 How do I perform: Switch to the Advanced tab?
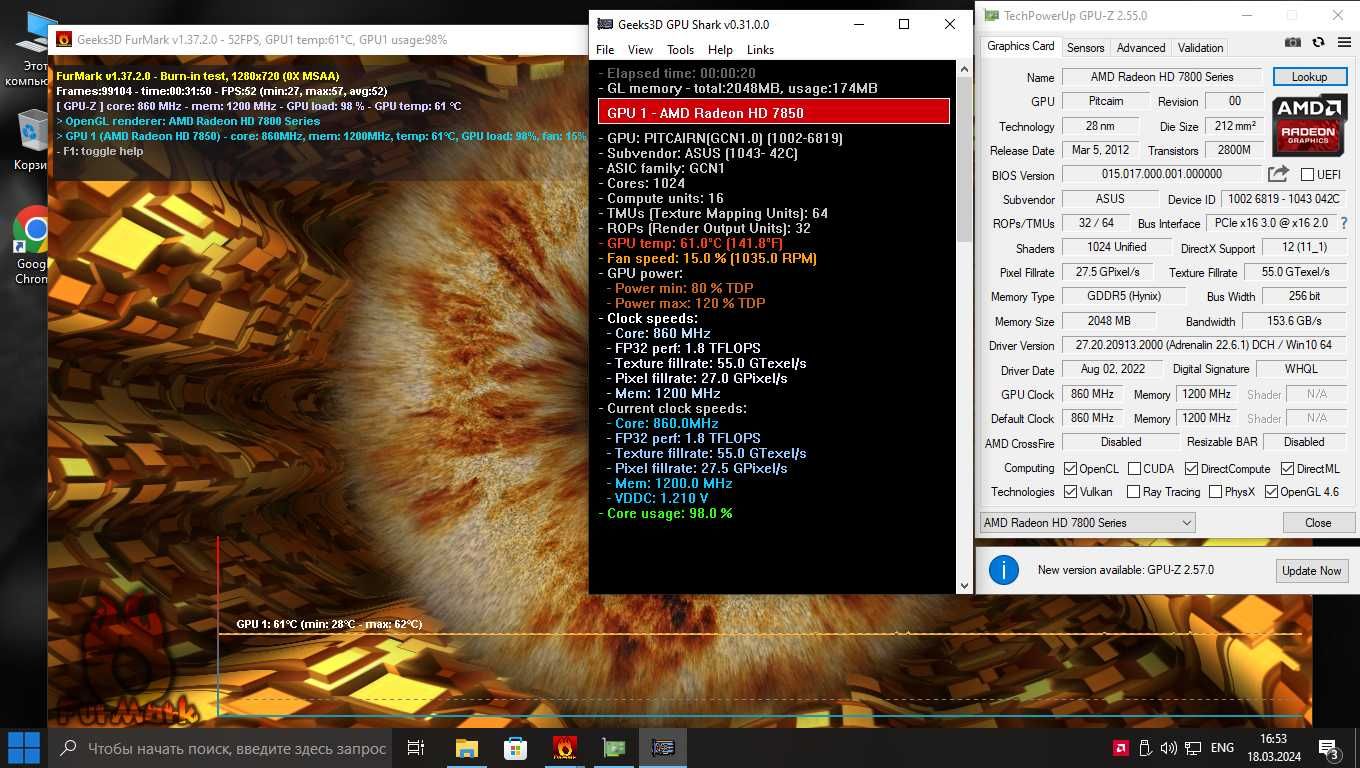tap(1141, 47)
